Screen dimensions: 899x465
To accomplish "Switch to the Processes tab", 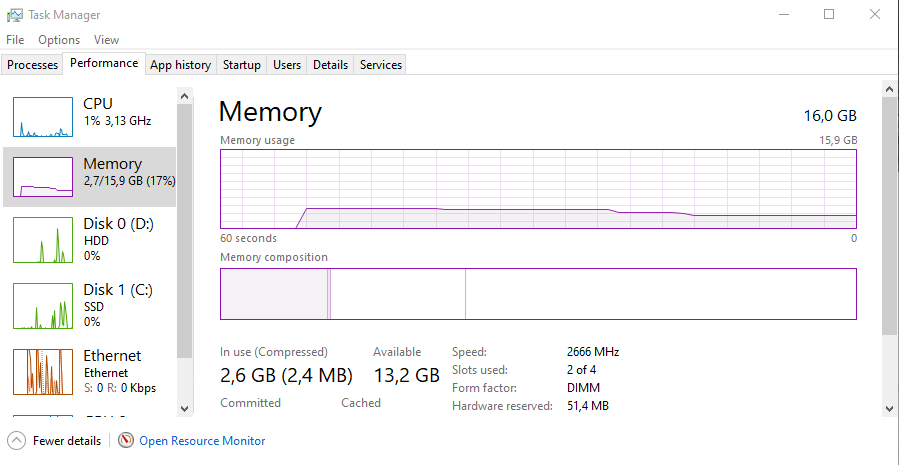I will 33,65.
